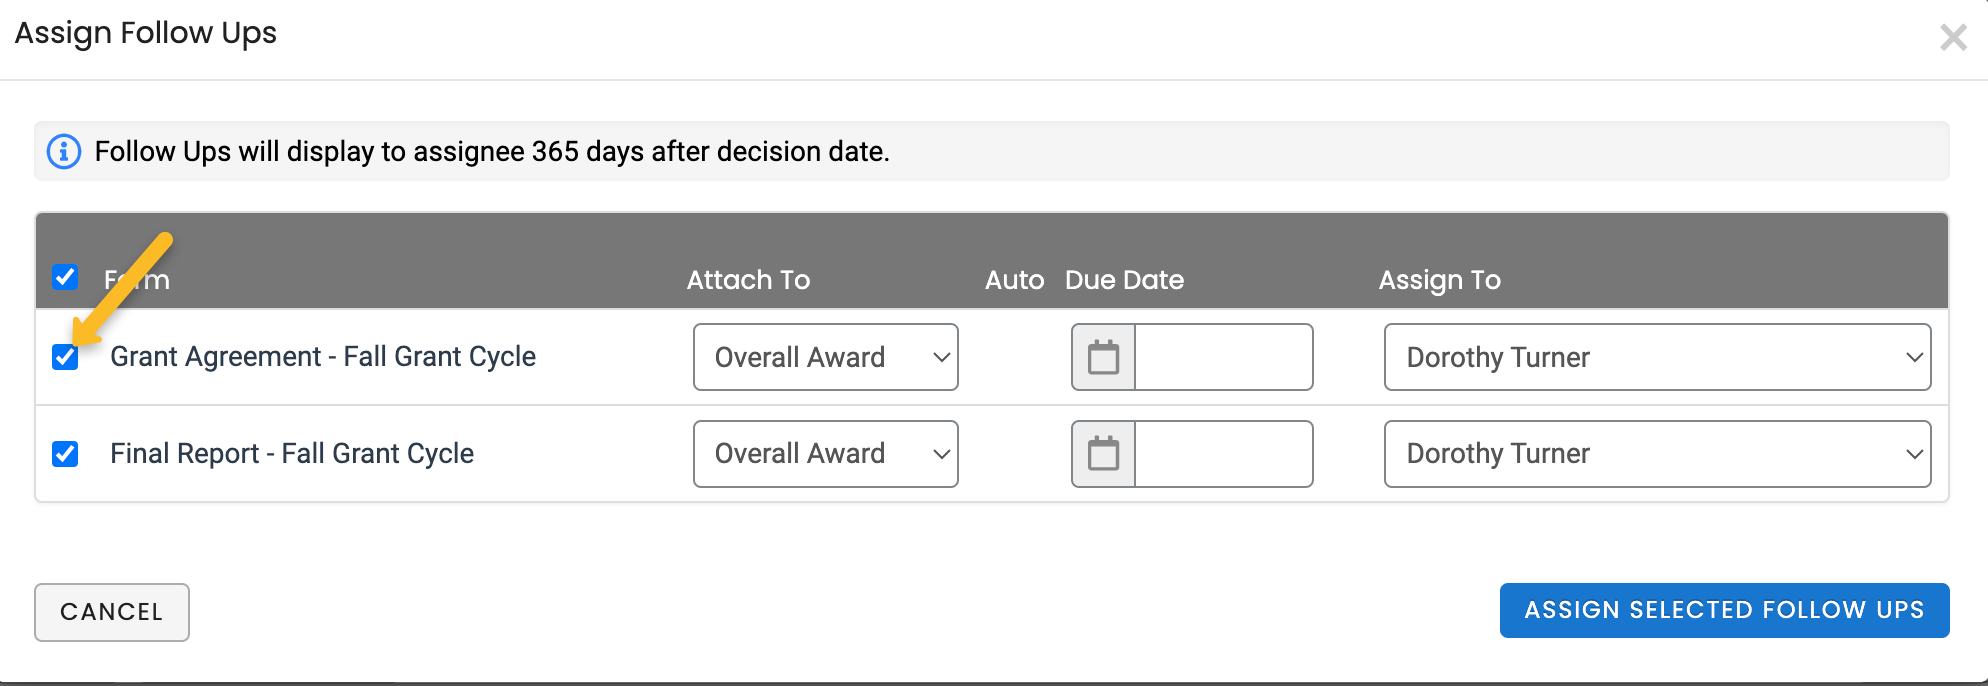Click the chevron on the Overall Award selector
Image resolution: width=1988 pixels, height=686 pixels.
coord(940,357)
